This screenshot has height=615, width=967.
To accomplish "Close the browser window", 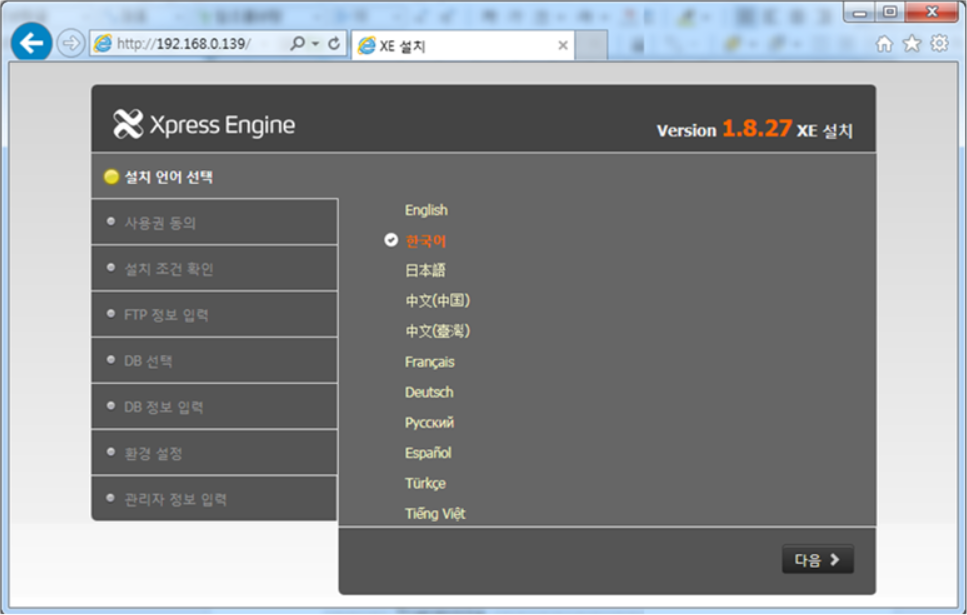I will click(x=931, y=12).
